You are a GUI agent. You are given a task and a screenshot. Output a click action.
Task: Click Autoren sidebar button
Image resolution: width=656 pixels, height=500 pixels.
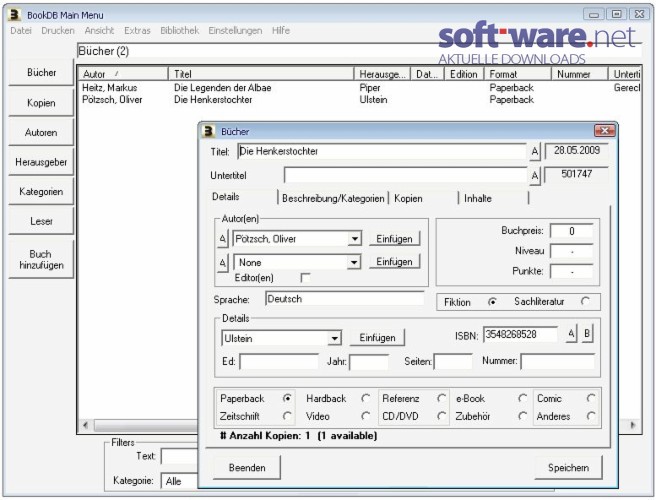(x=41, y=132)
